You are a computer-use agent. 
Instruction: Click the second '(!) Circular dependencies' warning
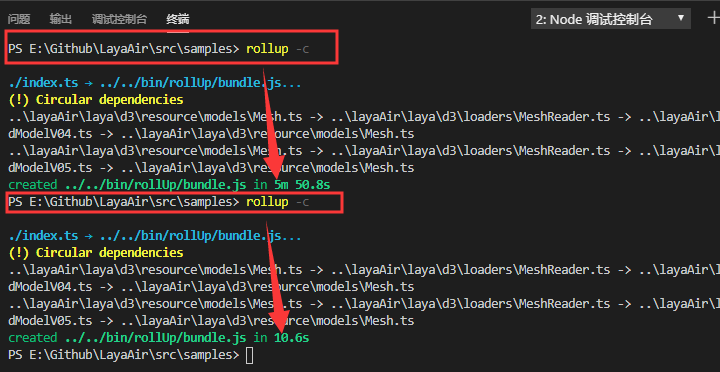[x=96, y=253]
